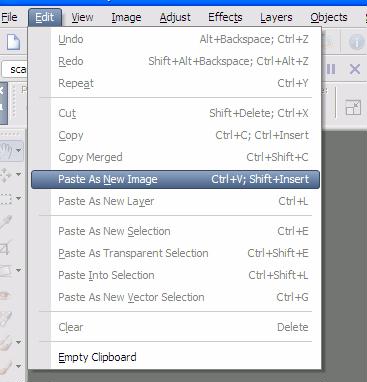The width and height of the screenshot is (367, 382).
Task: Select the Red Eye tool icon
Action: (5, 295)
